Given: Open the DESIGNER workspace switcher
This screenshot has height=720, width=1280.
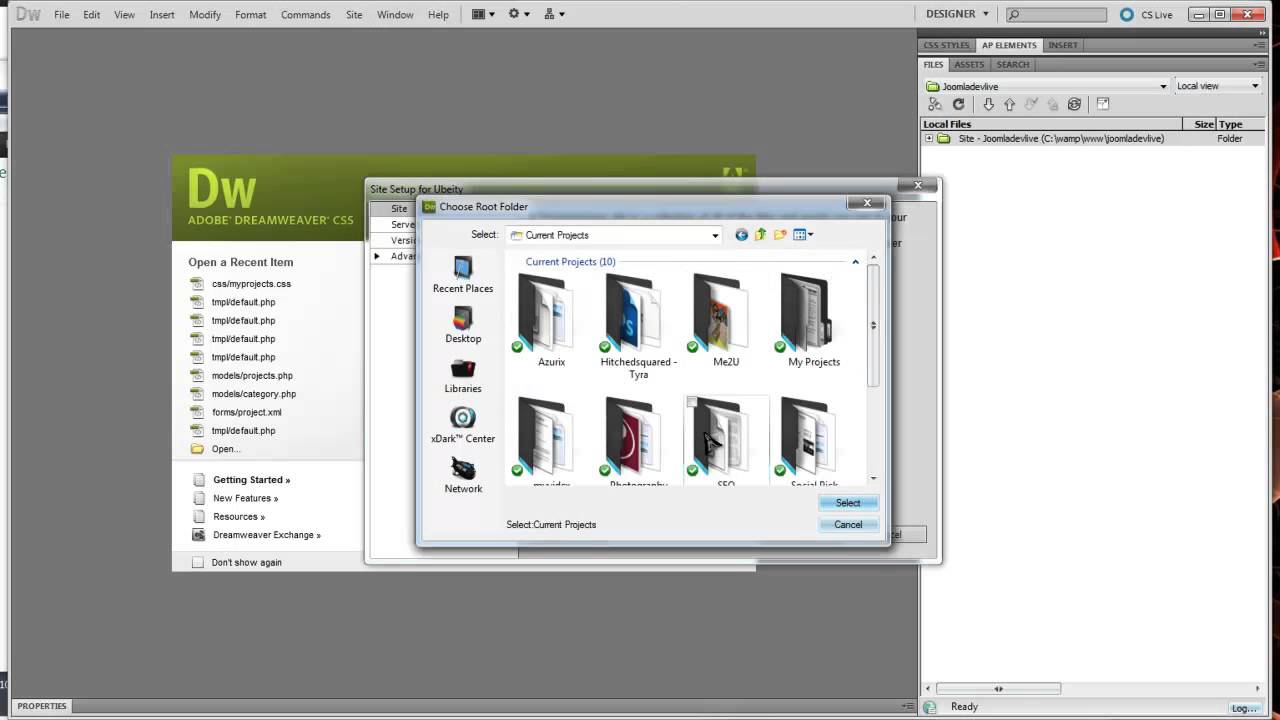Looking at the screenshot, I should coord(958,14).
